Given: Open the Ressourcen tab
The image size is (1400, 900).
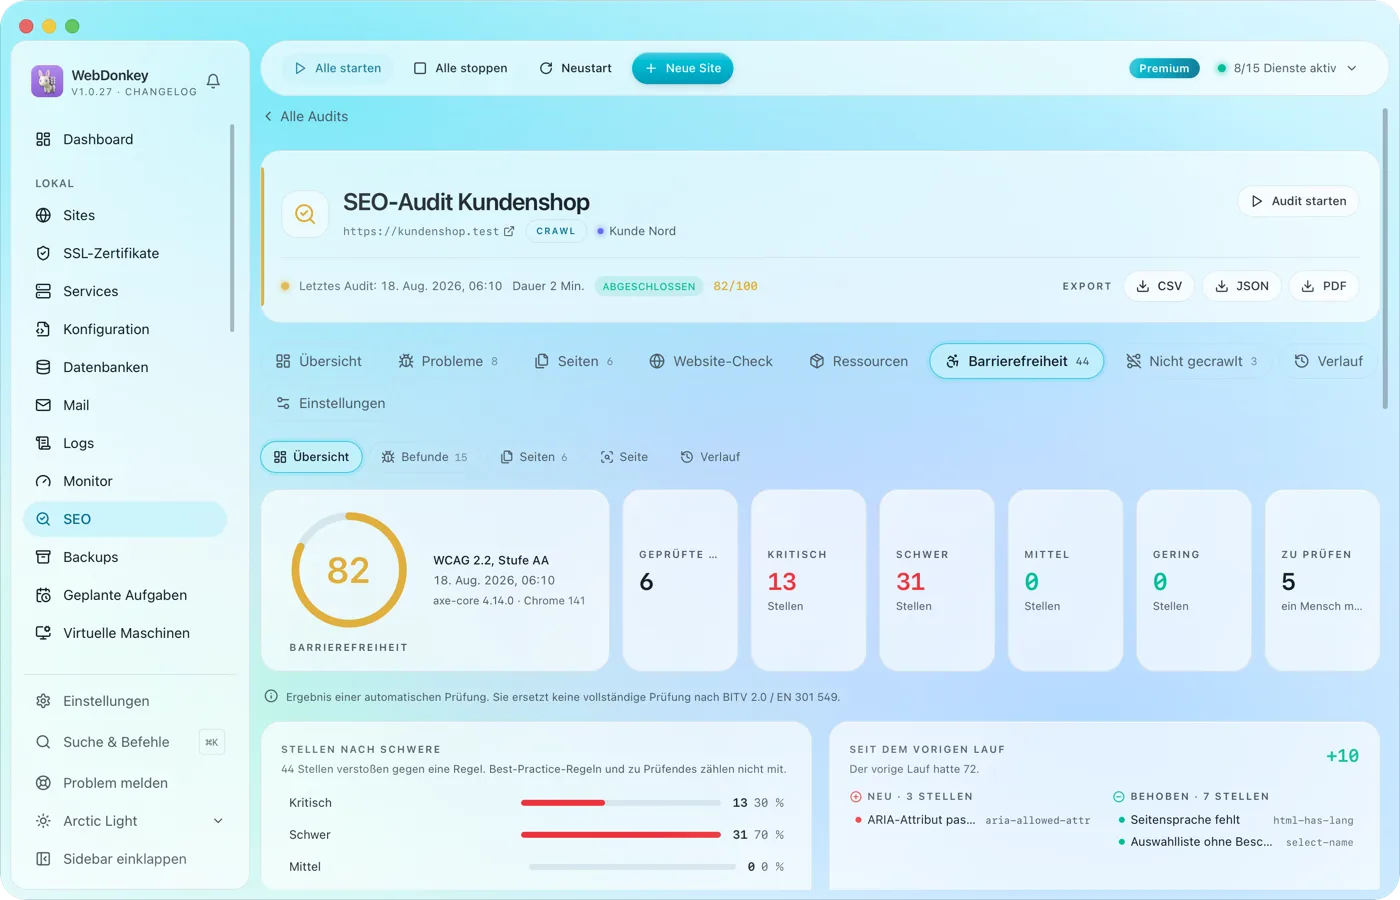Looking at the screenshot, I should click(x=859, y=361).
